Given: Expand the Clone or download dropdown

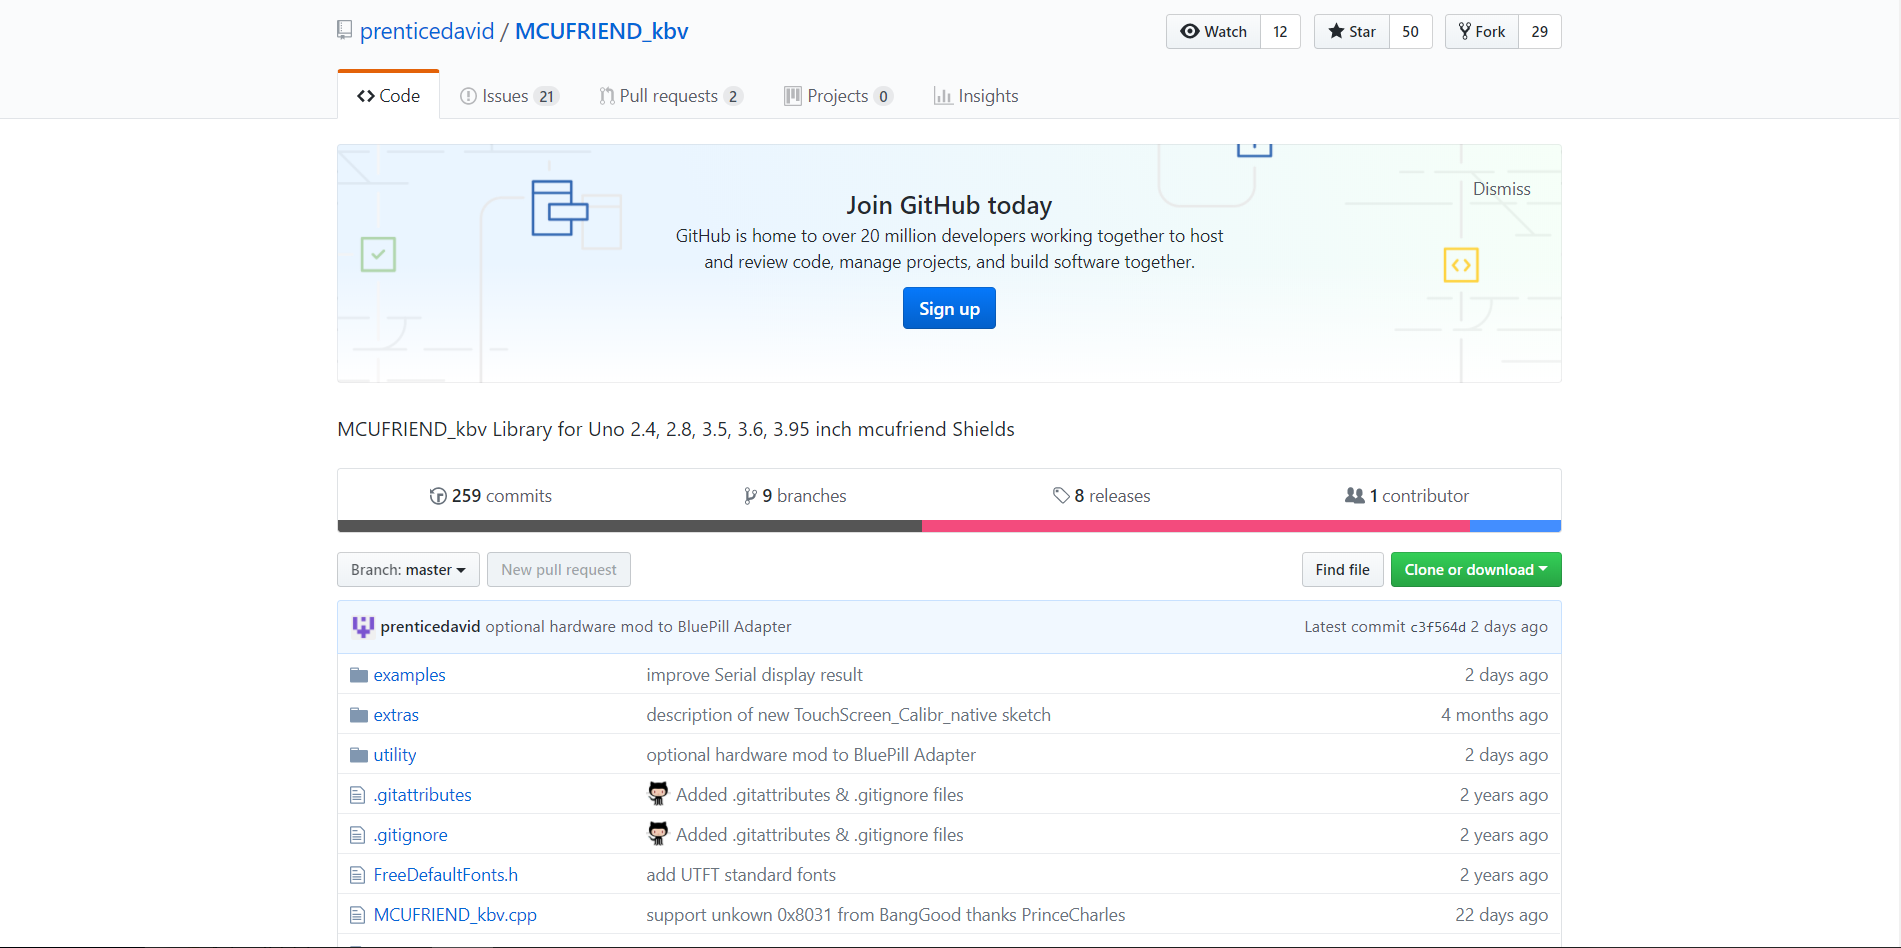Looking at the screenshot, I should (1476, 570).
